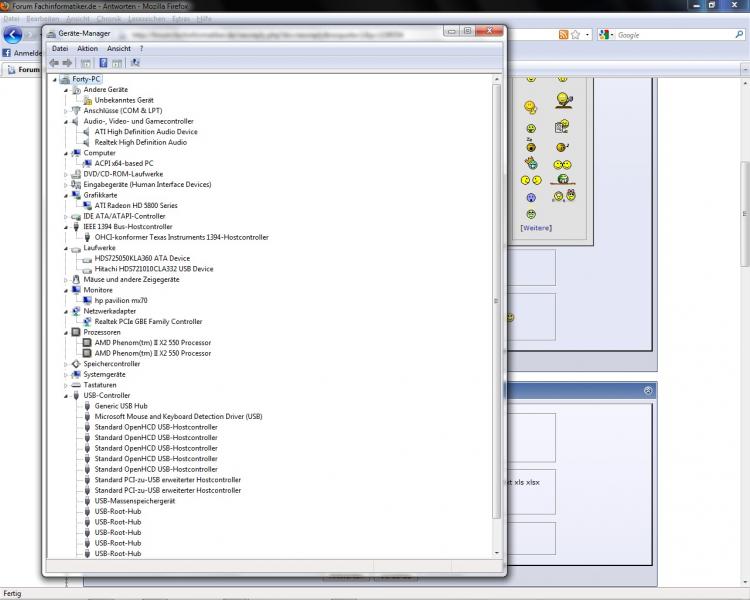Image resolution: width=750 pixels, height=600 pixels.
Task: Click the action pane icon beside the help icon
Action: click(117, 63)
